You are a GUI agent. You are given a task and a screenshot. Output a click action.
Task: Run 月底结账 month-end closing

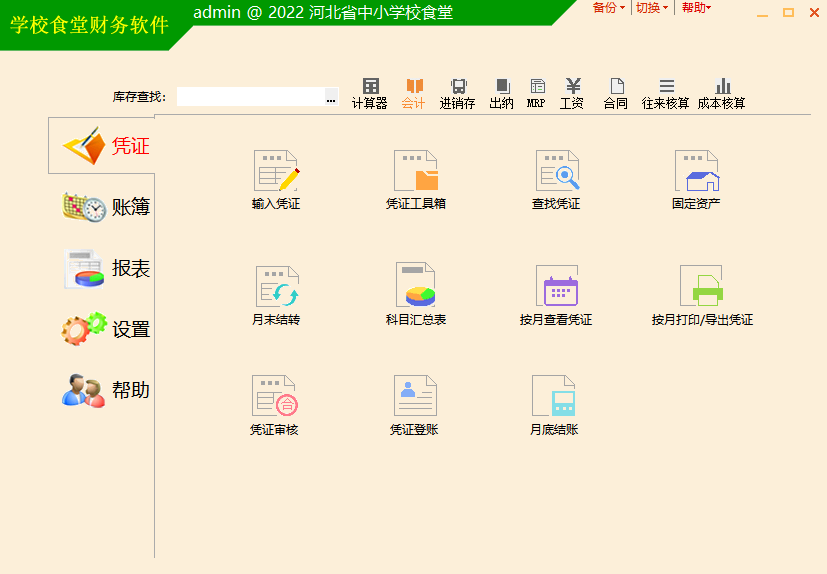pos(554,398)
